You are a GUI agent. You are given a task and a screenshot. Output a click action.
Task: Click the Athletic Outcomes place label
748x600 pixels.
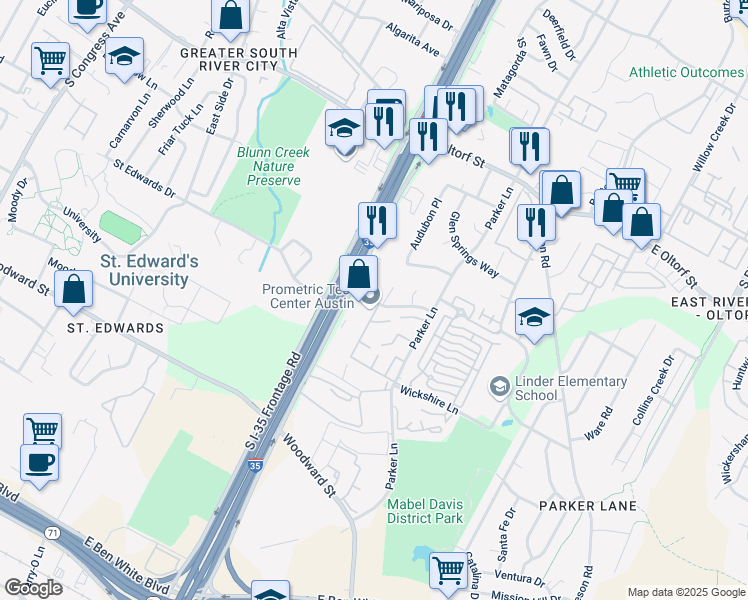pyautogui.click(x=686, y=72)
